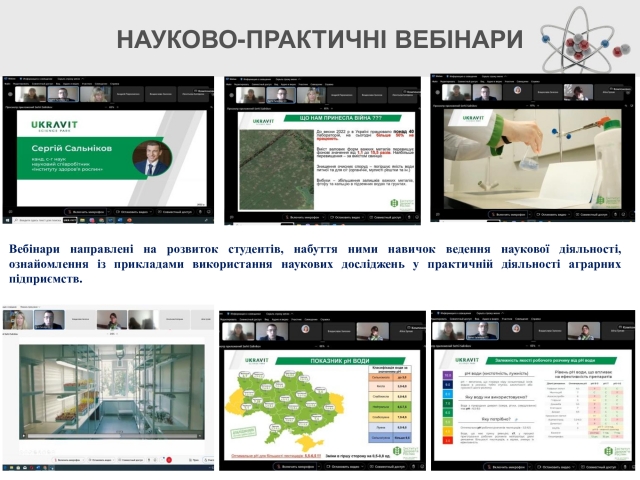Click Остановить видео under ПОКАЗНИК pH ВОДИ slide
The image size is (640, 480).
pos(345,467)
